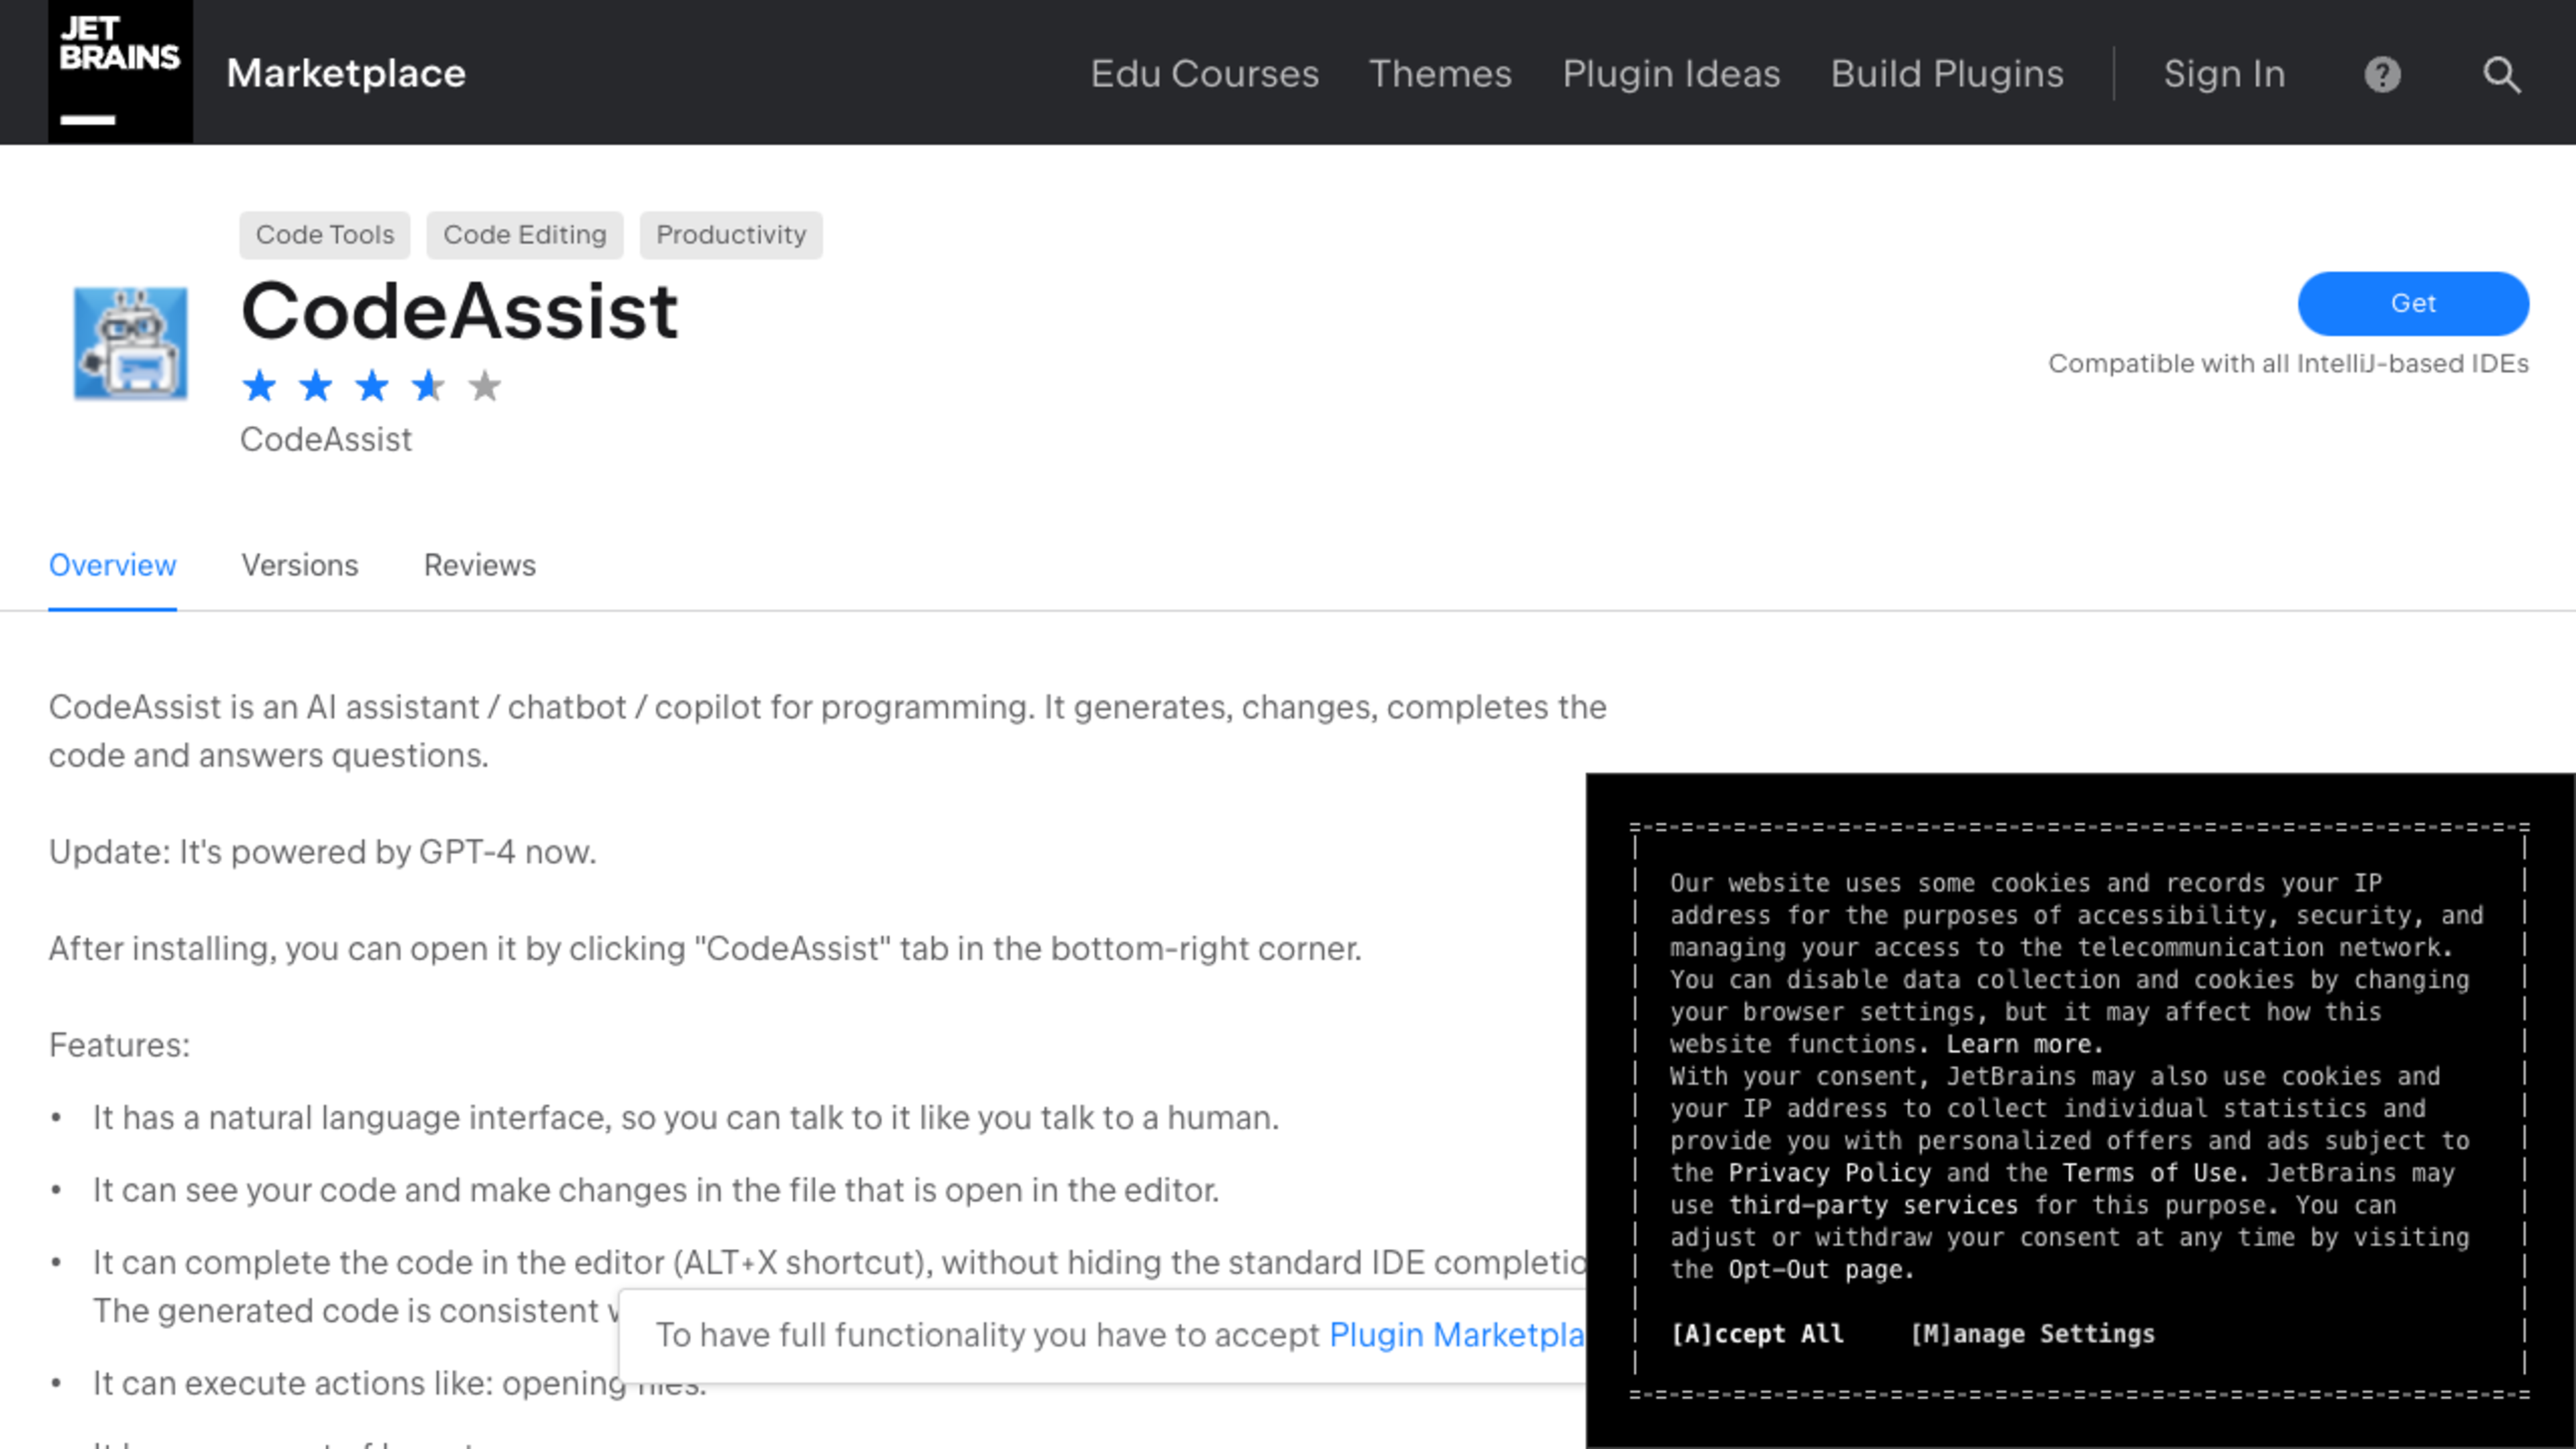Switch to the Reviews tab
Image resolution: width=2576 pixels, height=1449 pixels.
coord(480,565)
